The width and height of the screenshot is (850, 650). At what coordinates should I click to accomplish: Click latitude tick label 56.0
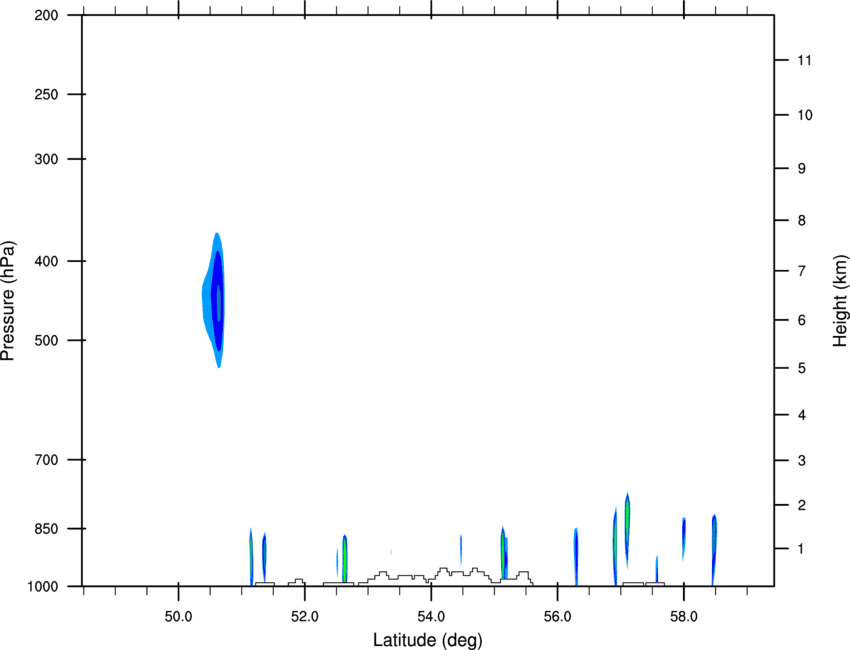coord(557,617)
